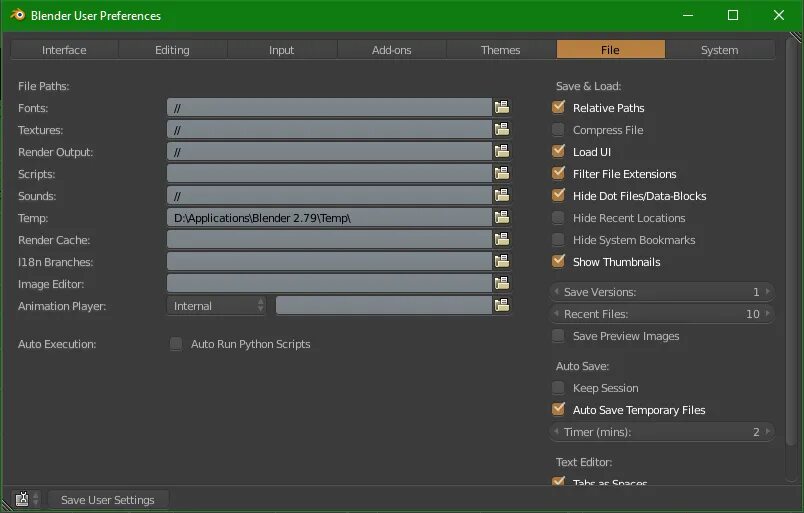Click the Blender logo in title bar
The width and height of the screenshot is (804, 513).
coord(17,15)
